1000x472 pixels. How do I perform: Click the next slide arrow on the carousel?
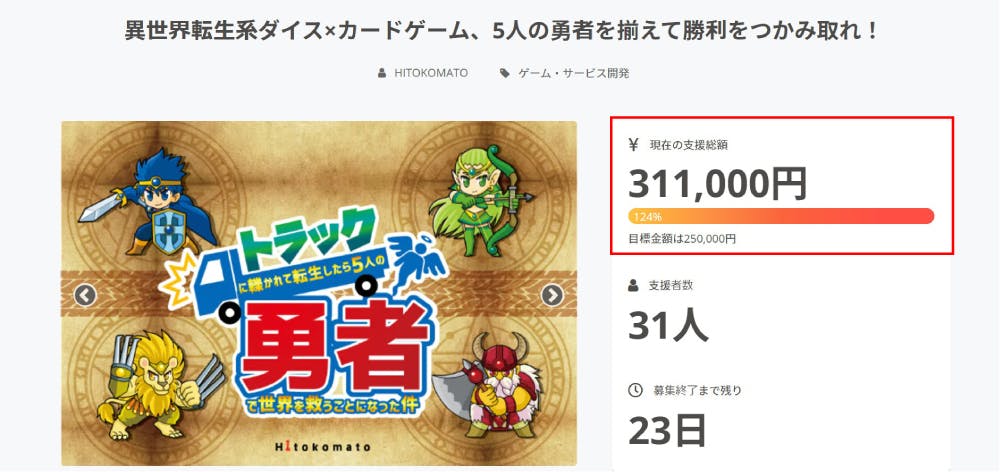tap(552, 295)
